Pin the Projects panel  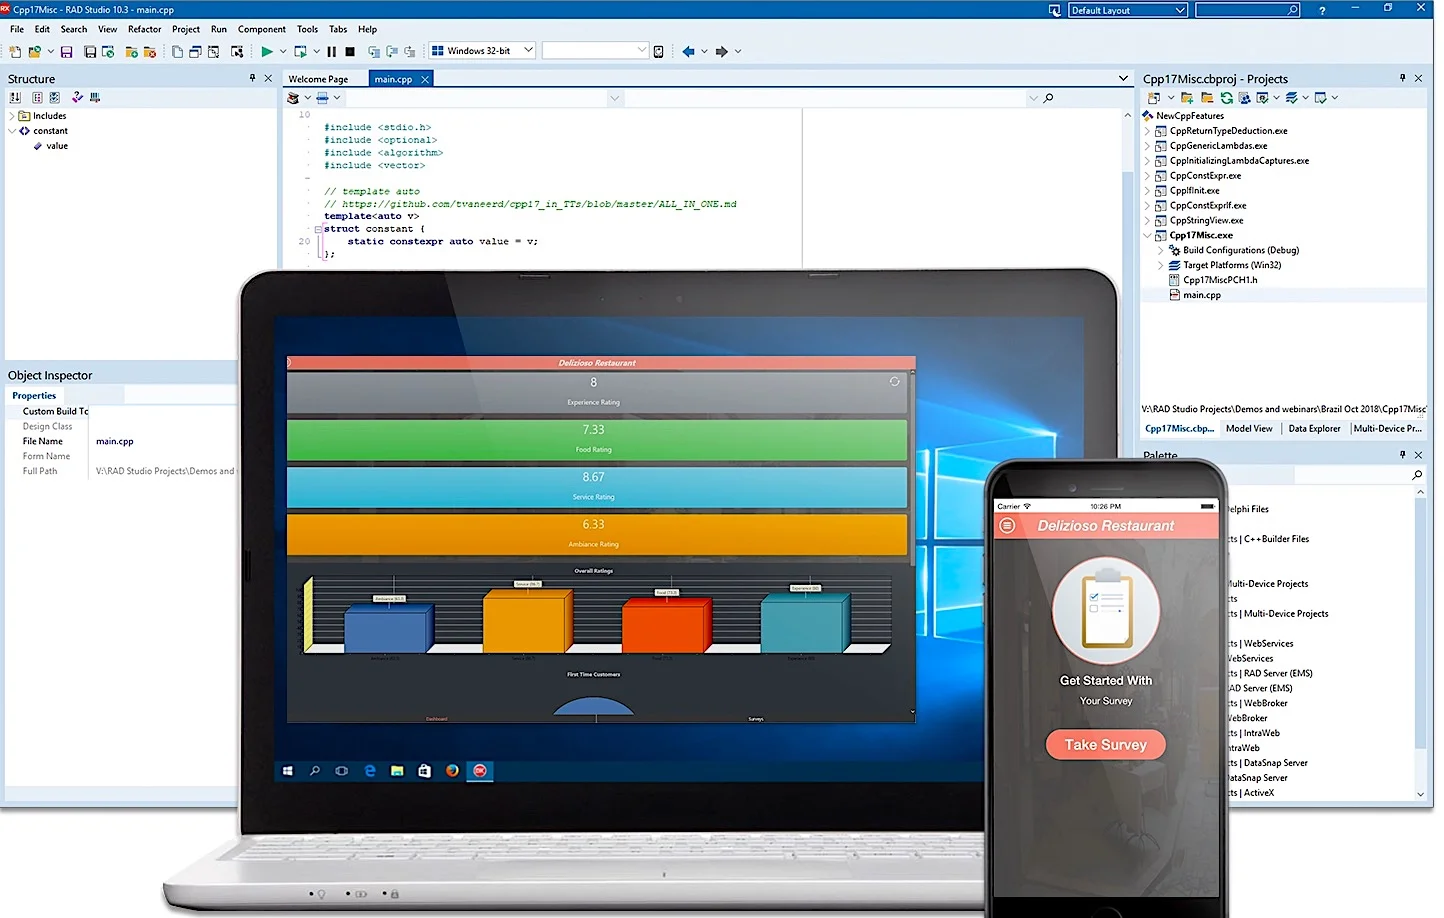coord(1402,78)
